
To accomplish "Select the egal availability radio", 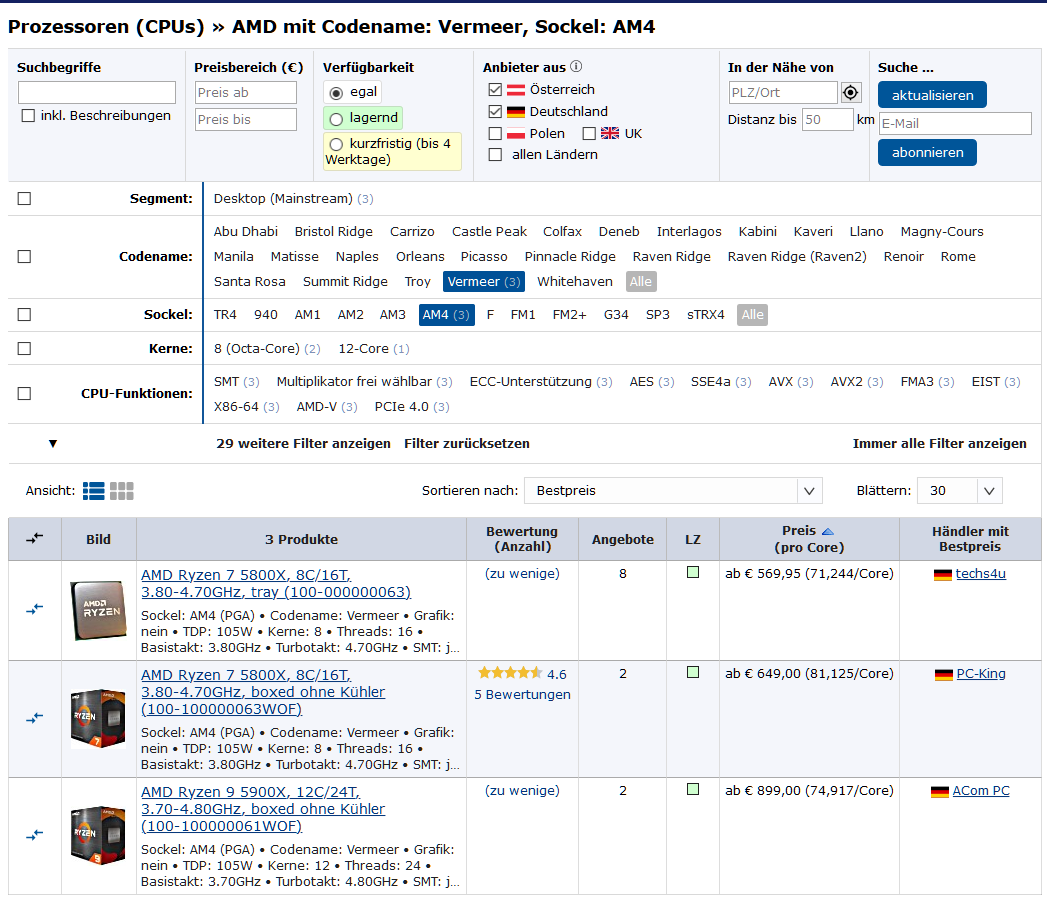I will (337, 92).
